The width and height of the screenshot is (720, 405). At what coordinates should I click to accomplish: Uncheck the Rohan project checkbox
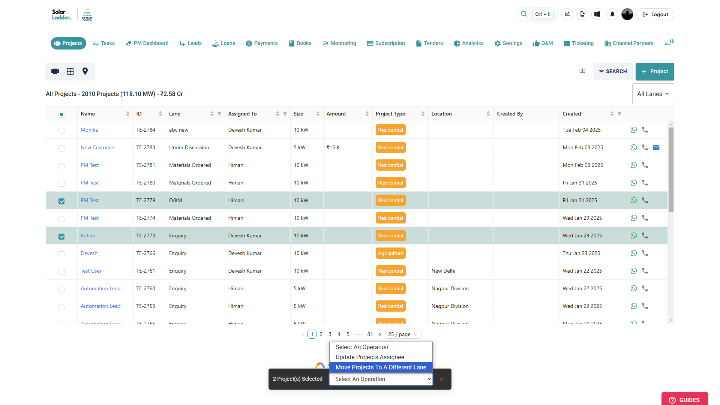click(61, 236)
